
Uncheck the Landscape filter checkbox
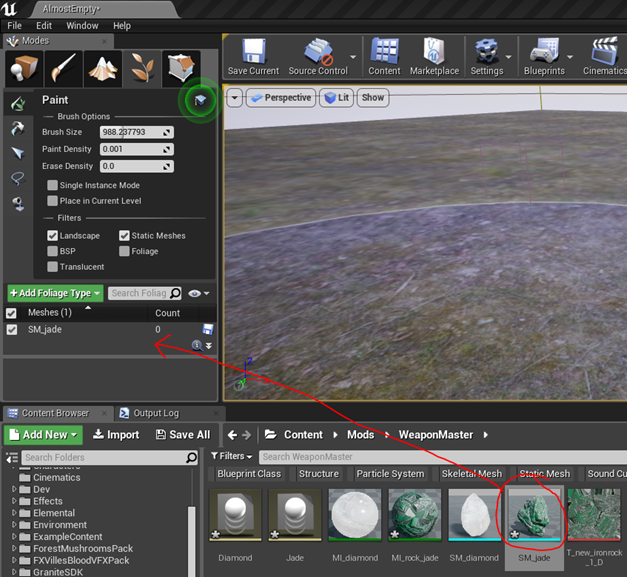(x=53, y=236)
